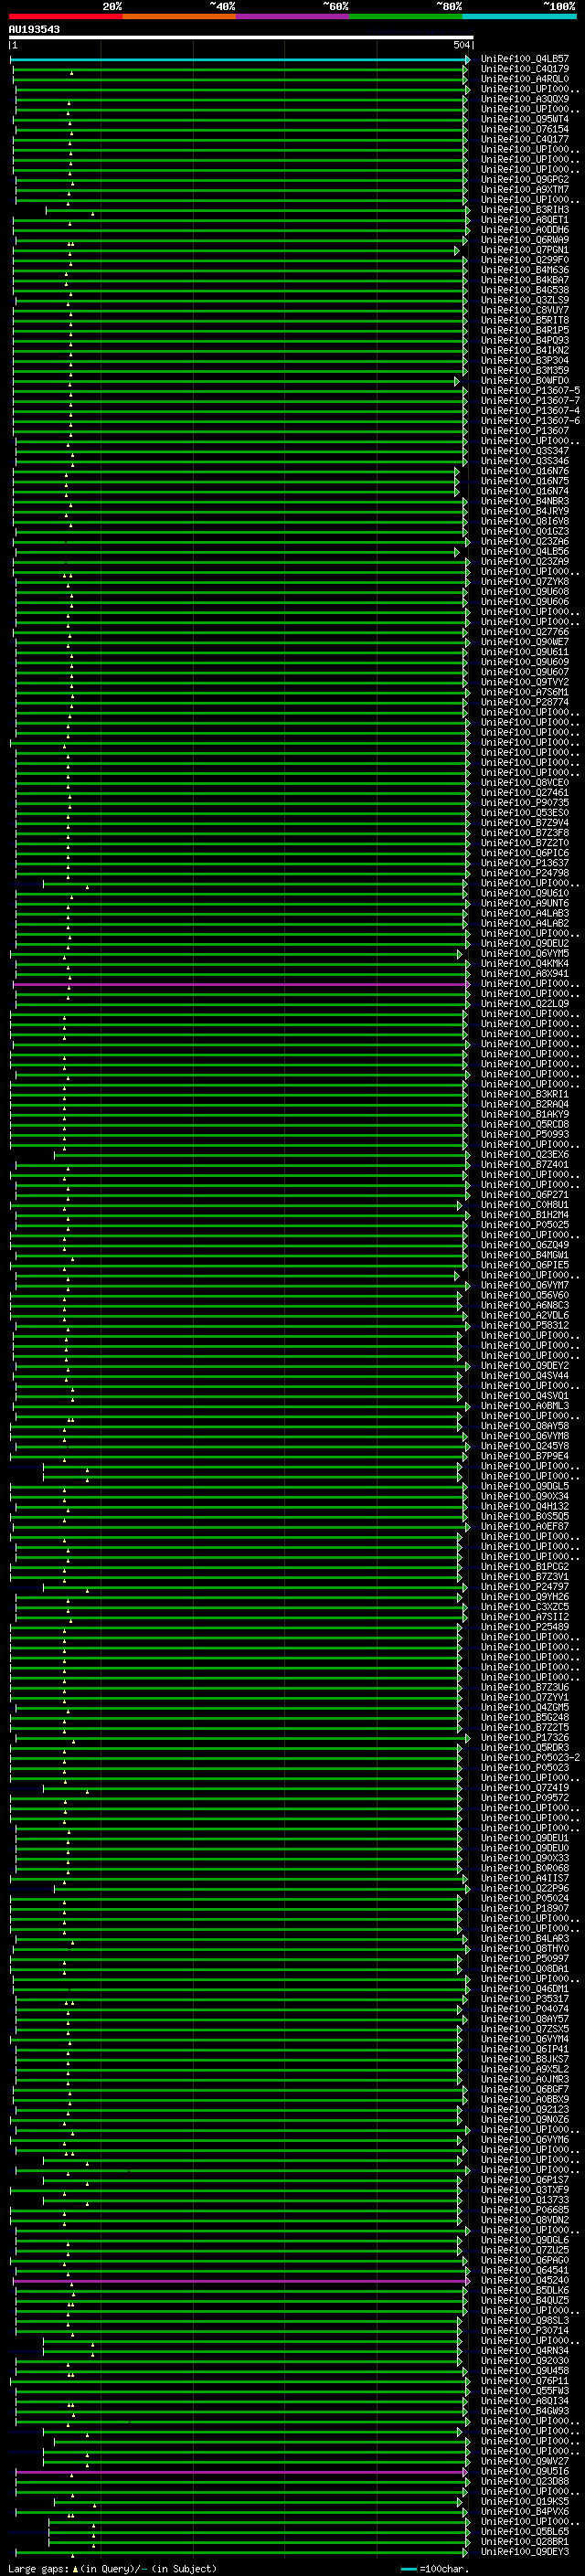
Task: Select entry UniRef100_B0WFD0
Action: (525, 381)
